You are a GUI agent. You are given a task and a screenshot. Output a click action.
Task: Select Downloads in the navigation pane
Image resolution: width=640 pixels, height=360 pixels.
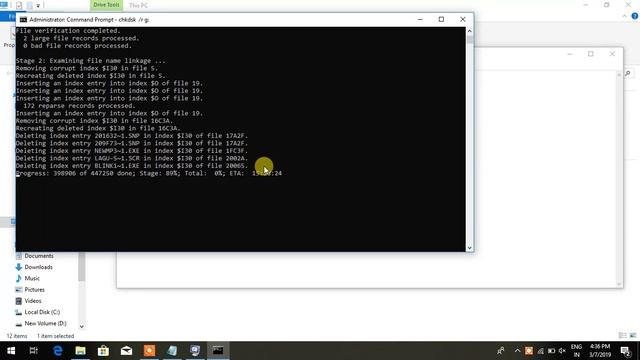point(38,267)
